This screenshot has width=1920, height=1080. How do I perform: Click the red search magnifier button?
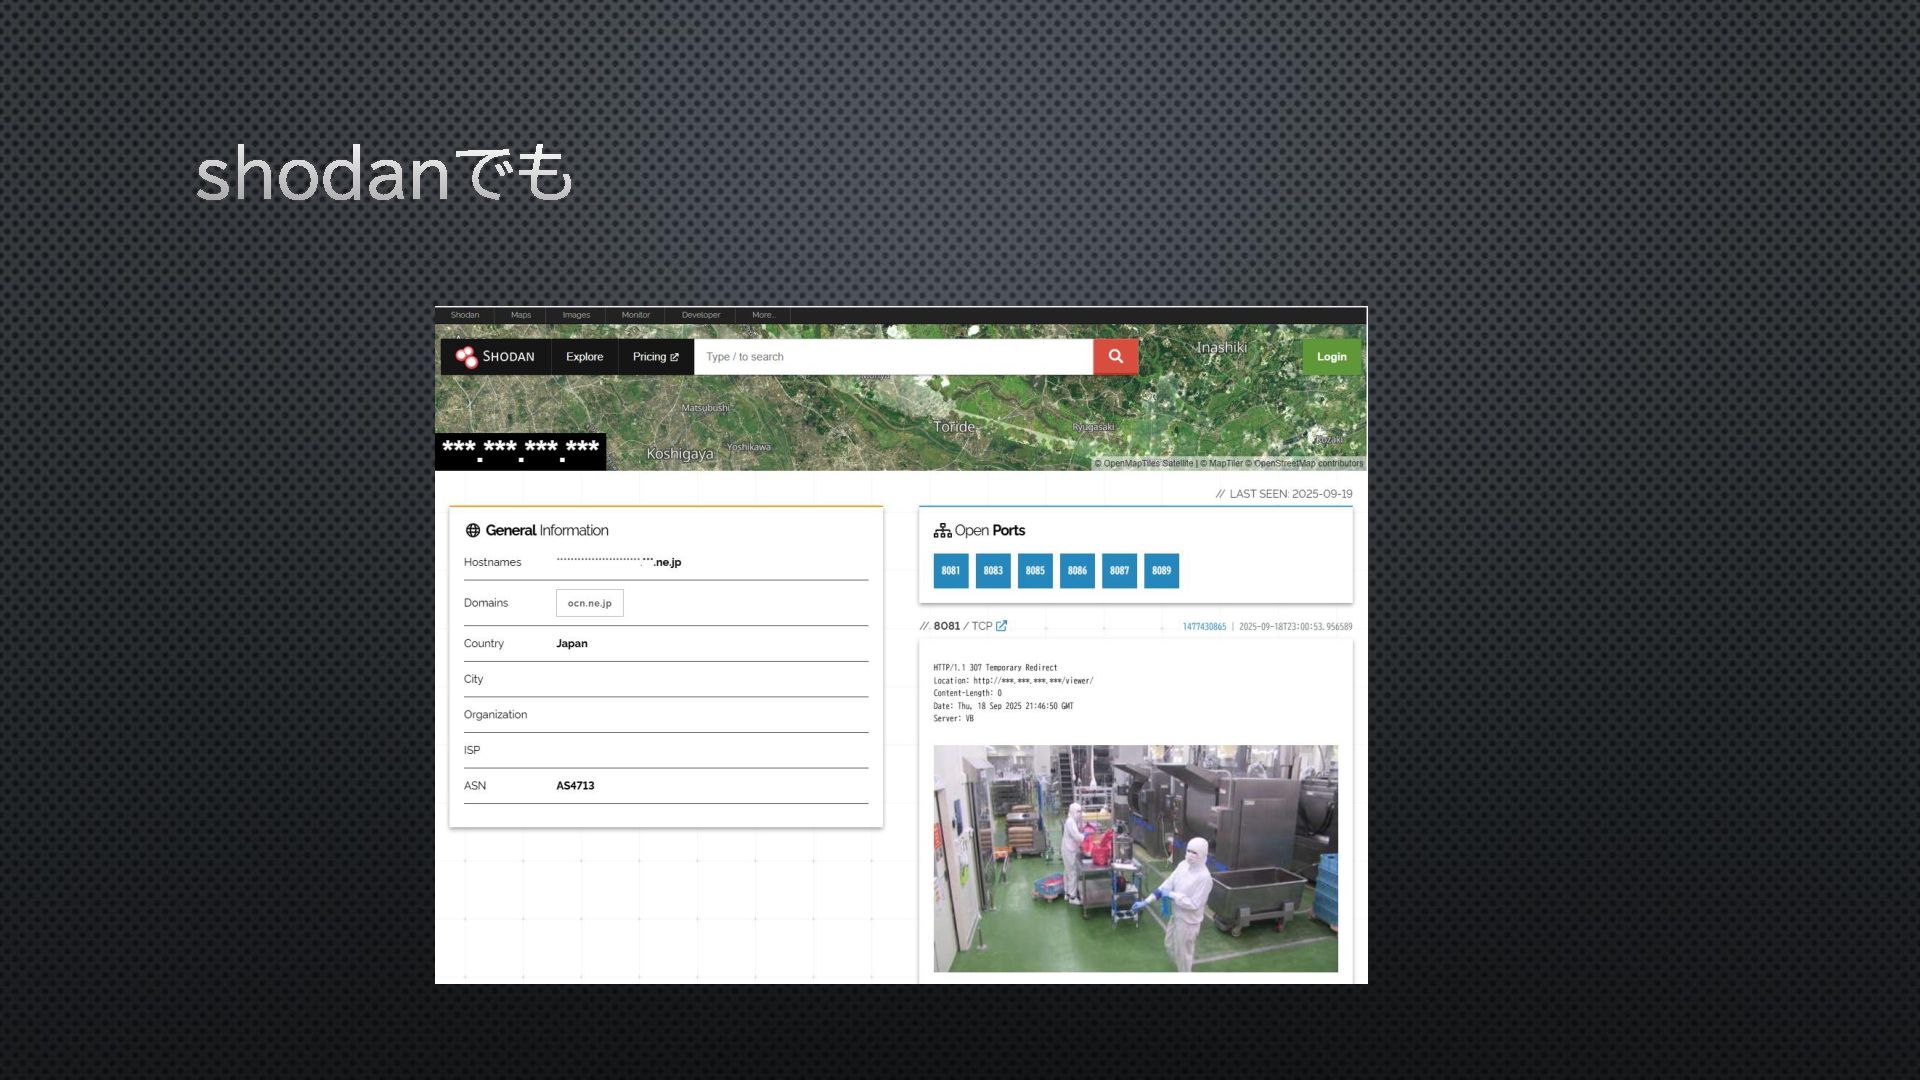[1115, 357]
